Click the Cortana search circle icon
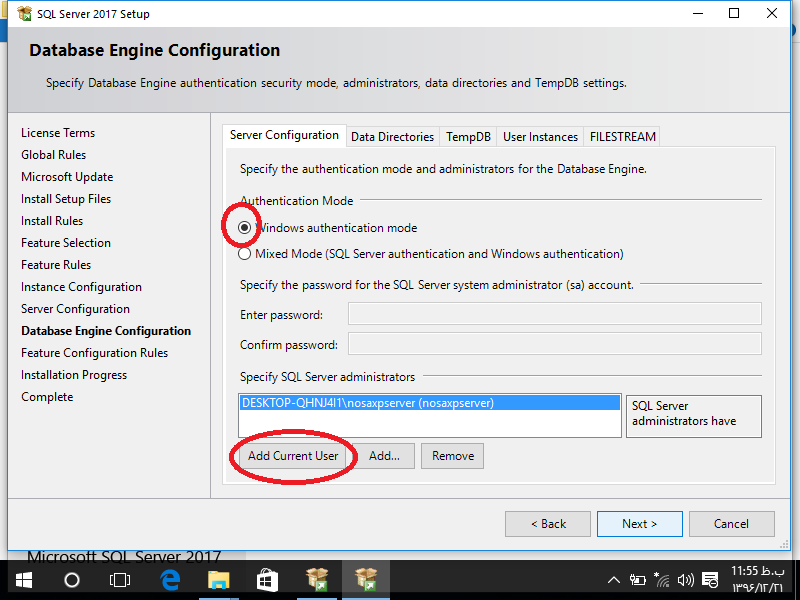This screenshot has width=800, height=600. pyautogui.click(x=72, y=580)
